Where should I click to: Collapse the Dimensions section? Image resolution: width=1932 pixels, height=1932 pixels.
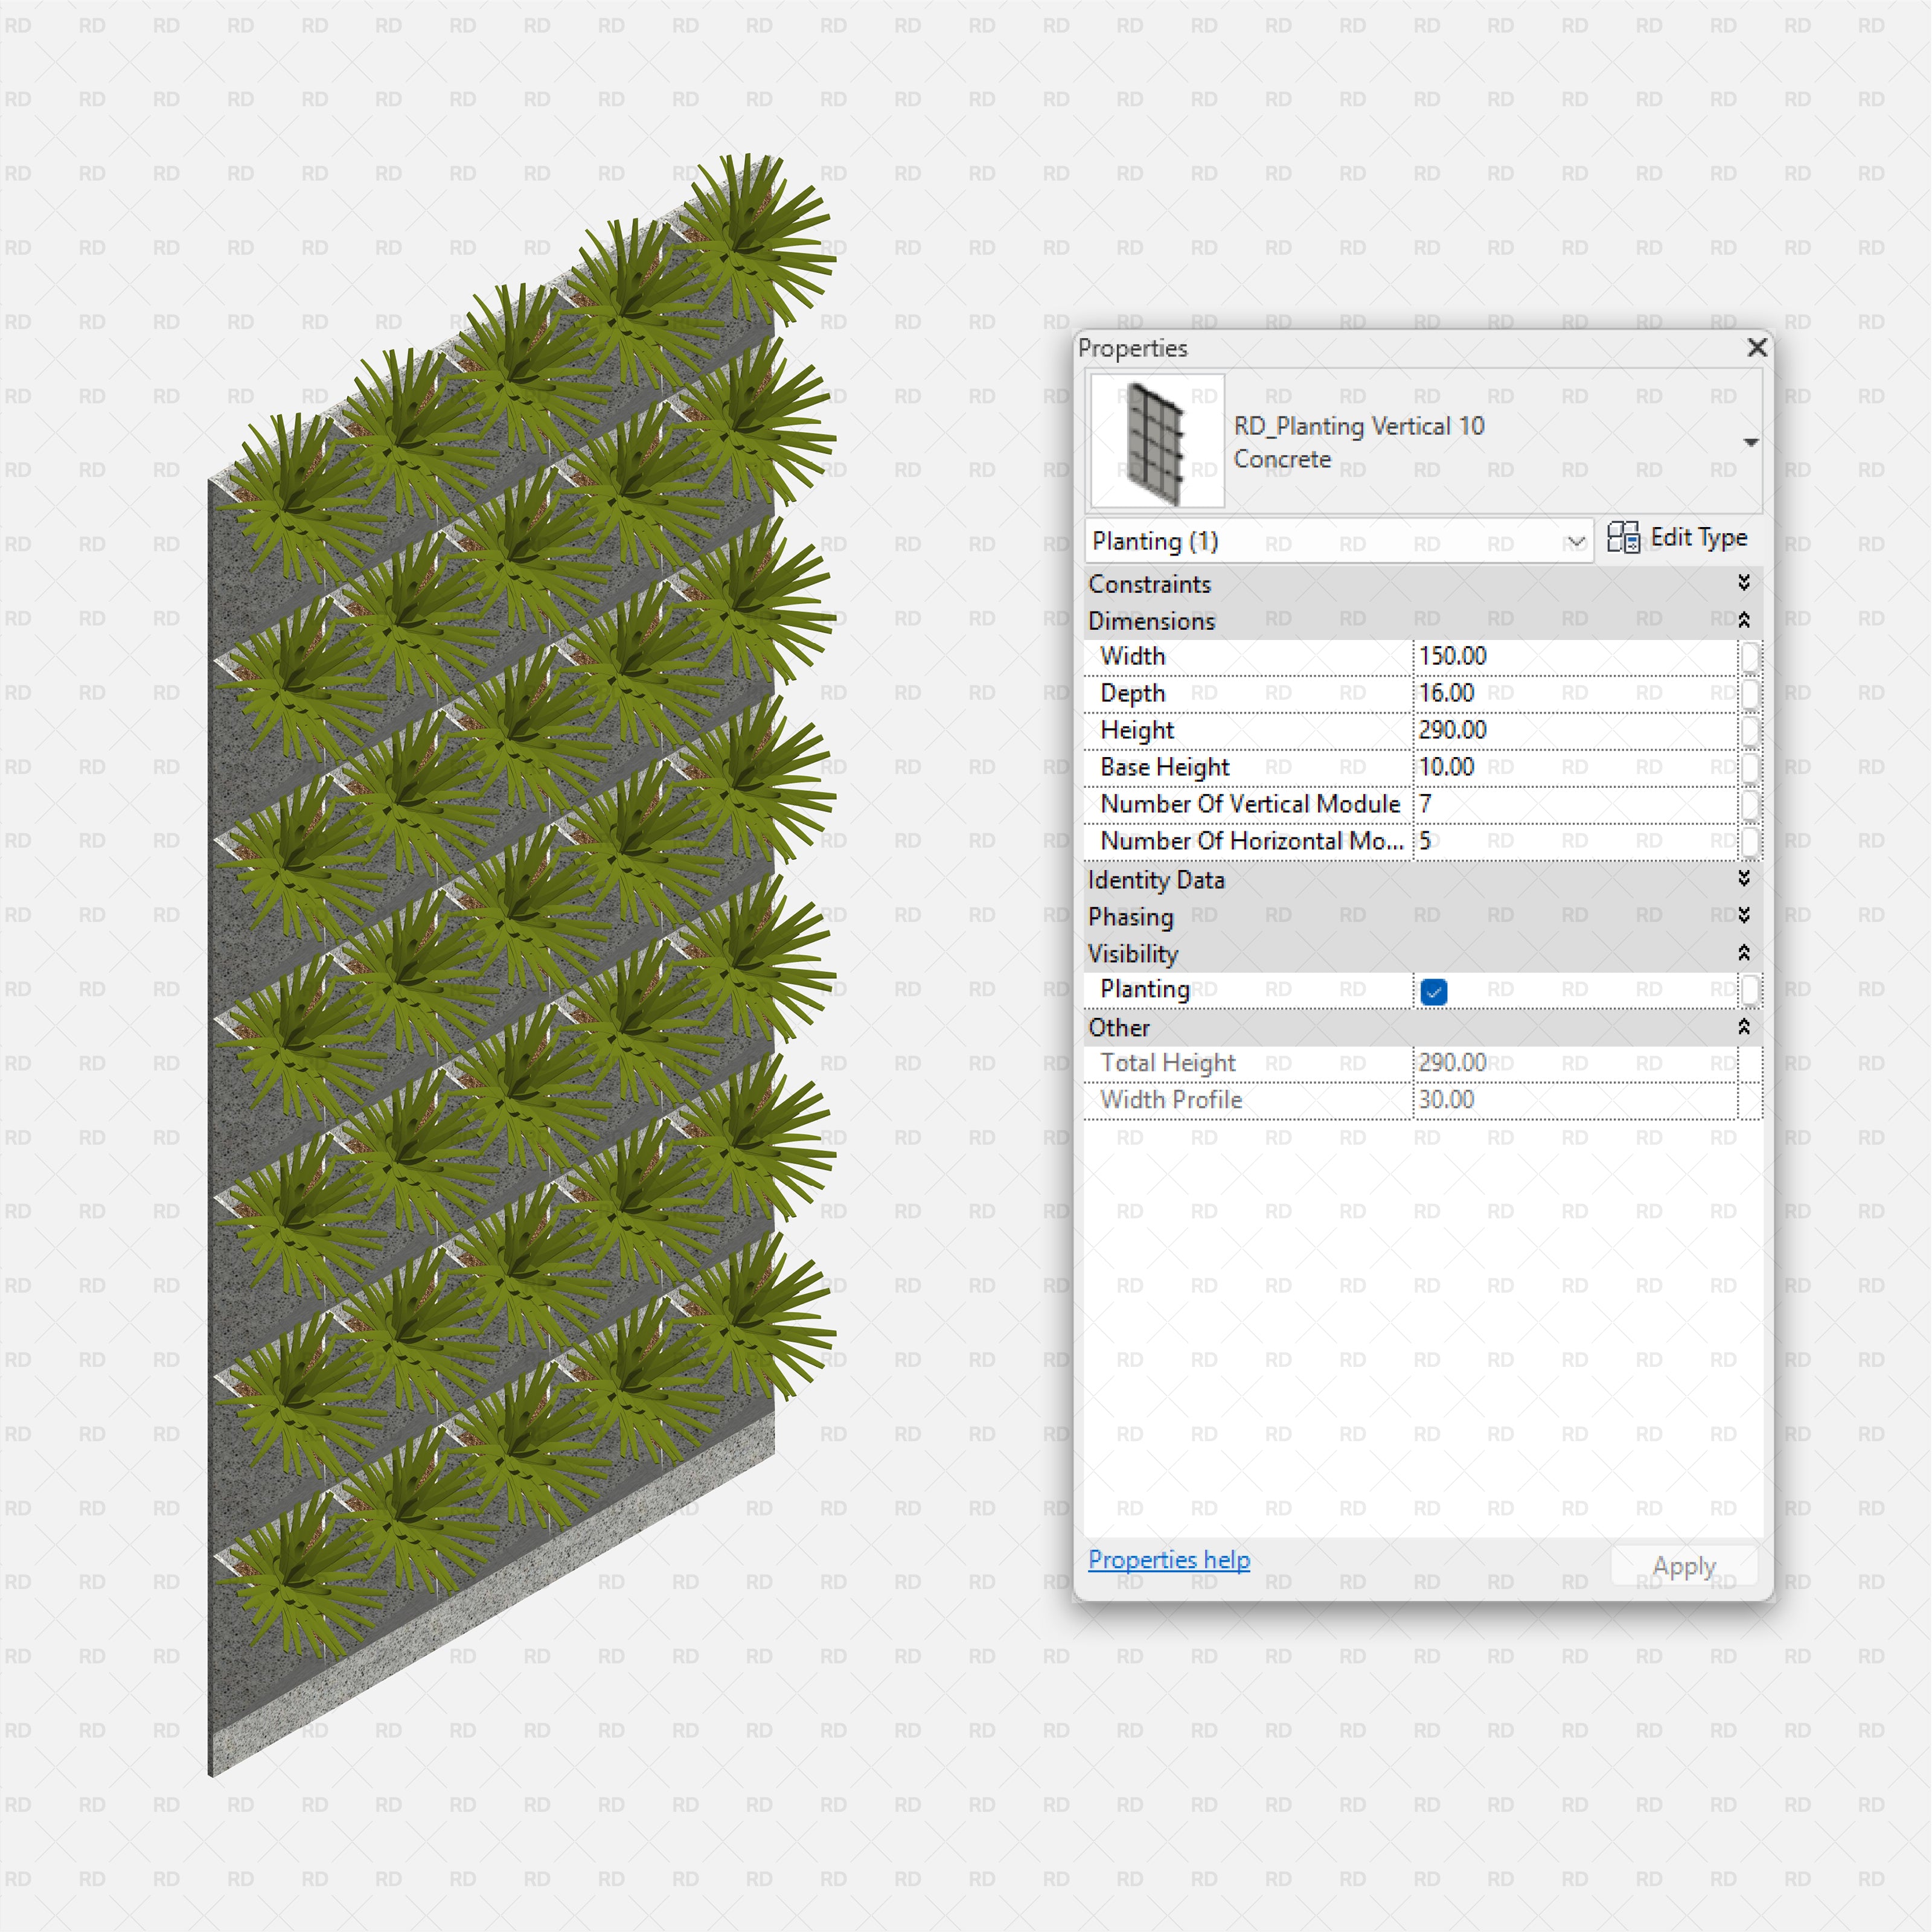coord(1744,620)
